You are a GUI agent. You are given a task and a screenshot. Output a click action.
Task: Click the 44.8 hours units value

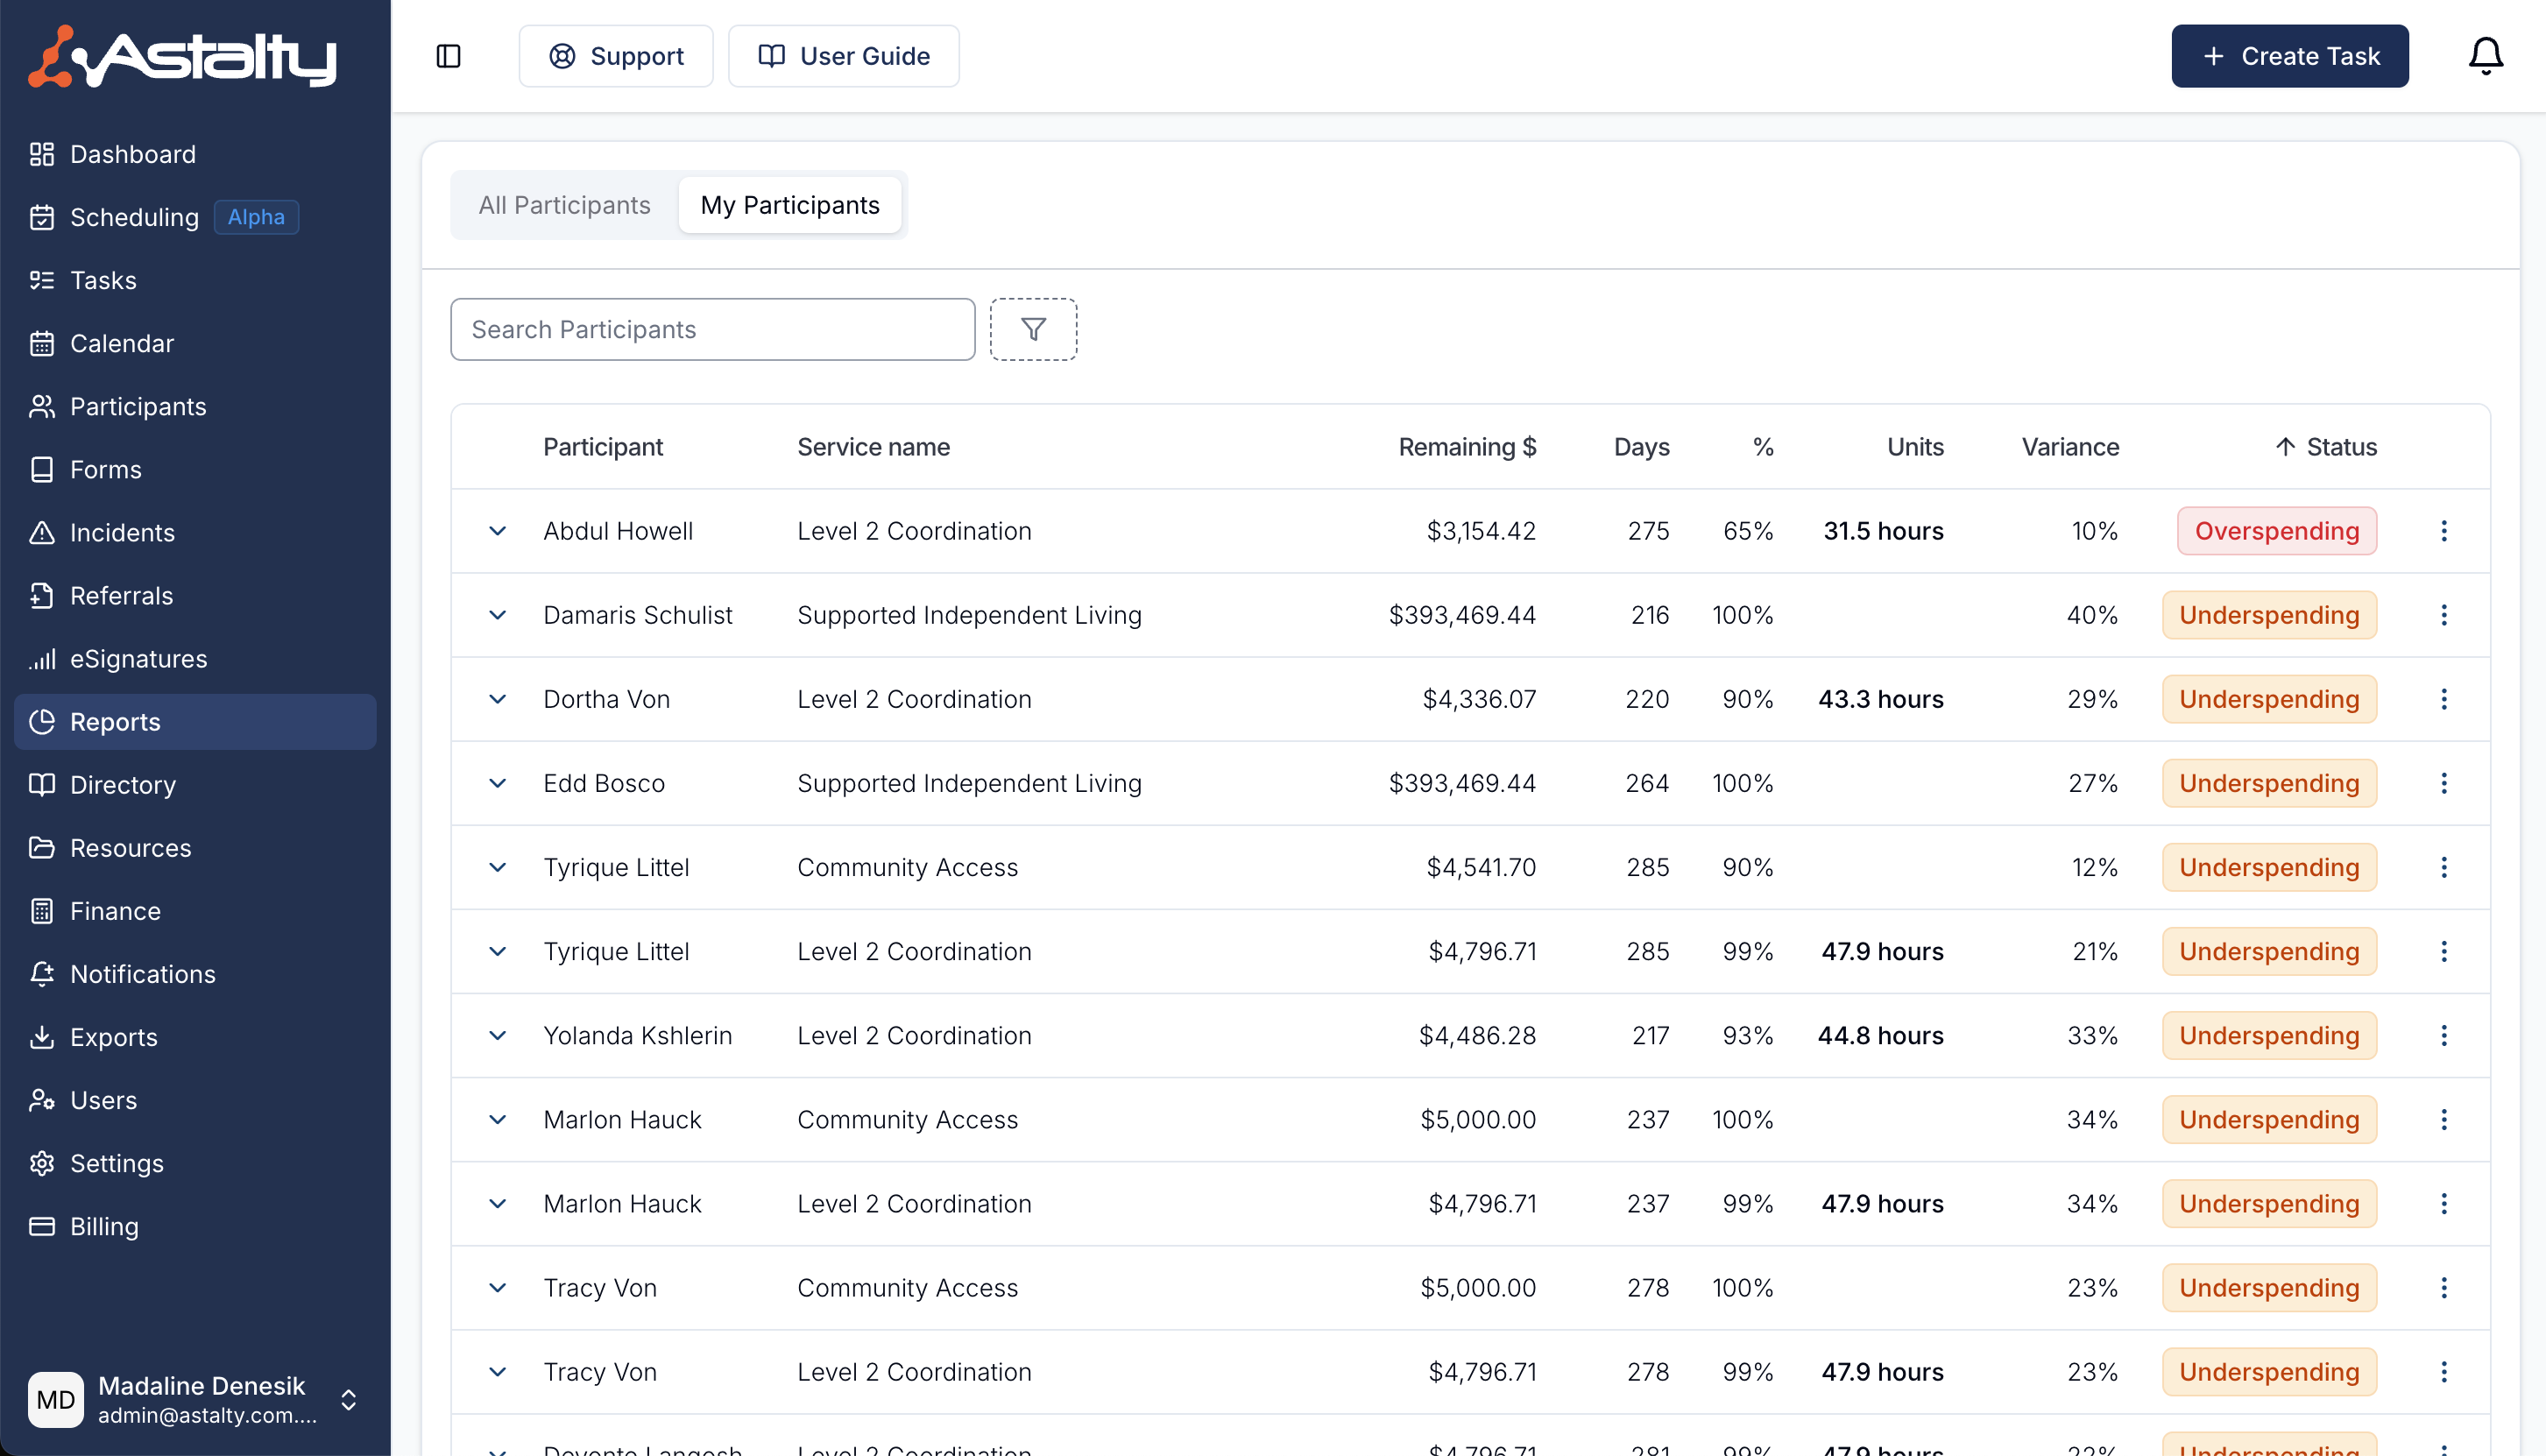1880,1035
